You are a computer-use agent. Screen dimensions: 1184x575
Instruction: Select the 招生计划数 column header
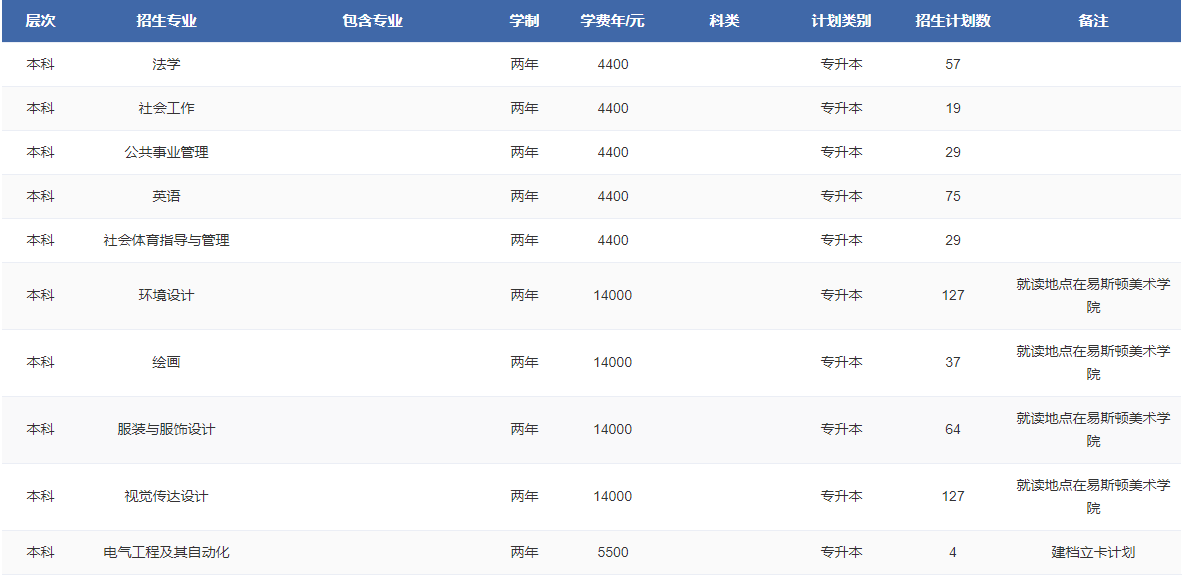[952, 21]
